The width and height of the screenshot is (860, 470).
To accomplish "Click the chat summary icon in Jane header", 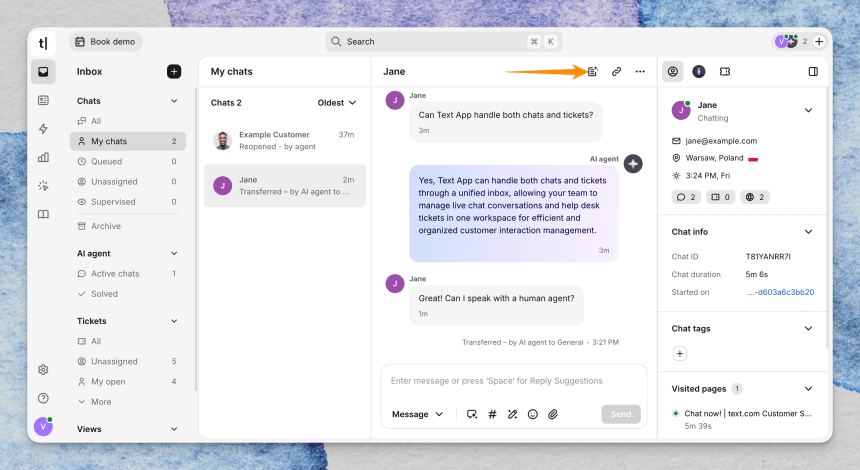I will 592,71.
